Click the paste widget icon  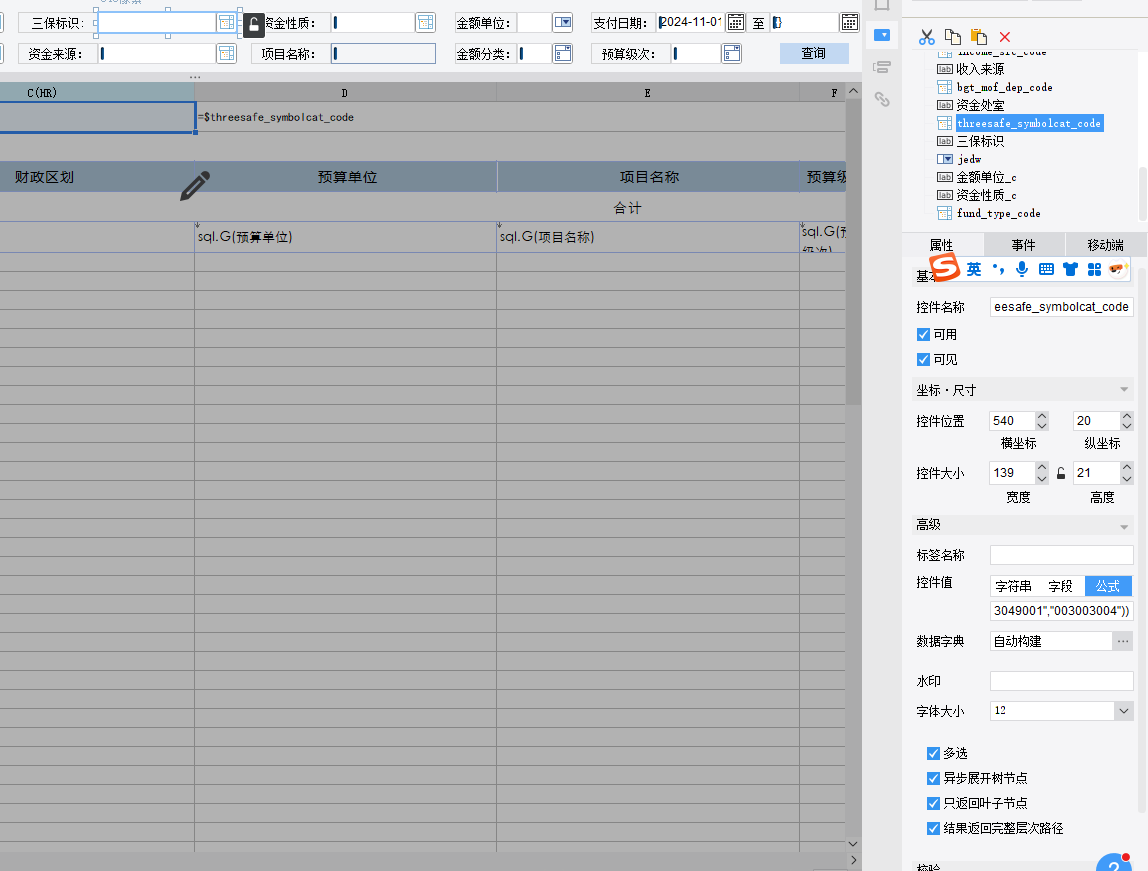[x=979, y=37]
